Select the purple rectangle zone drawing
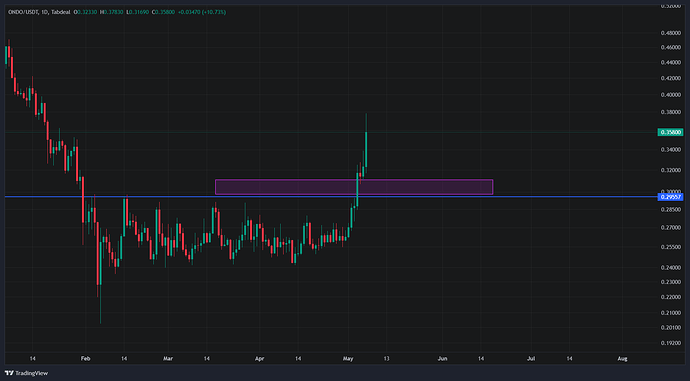The height and width of the screenshot is (381, 690). click(x=354, y=187)
